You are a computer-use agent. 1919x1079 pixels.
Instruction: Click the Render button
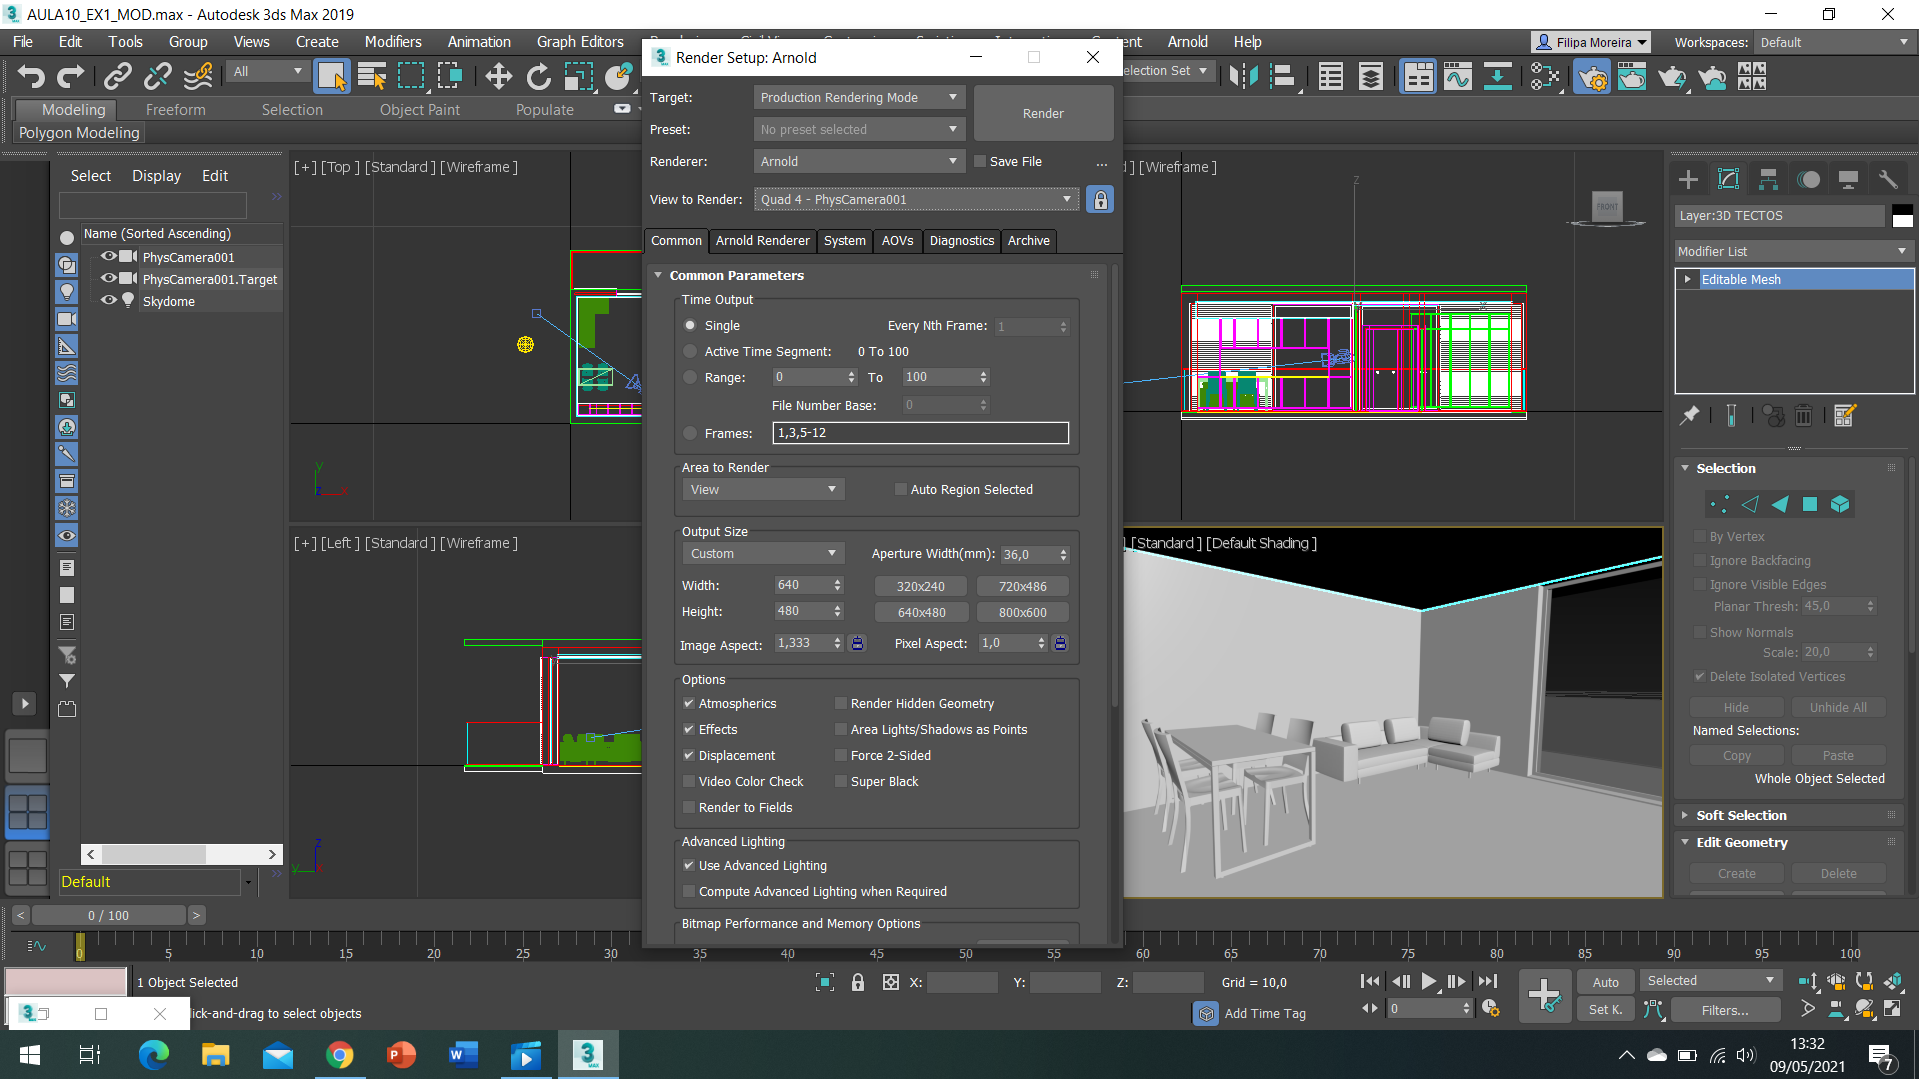click(x=1043, y=113)
